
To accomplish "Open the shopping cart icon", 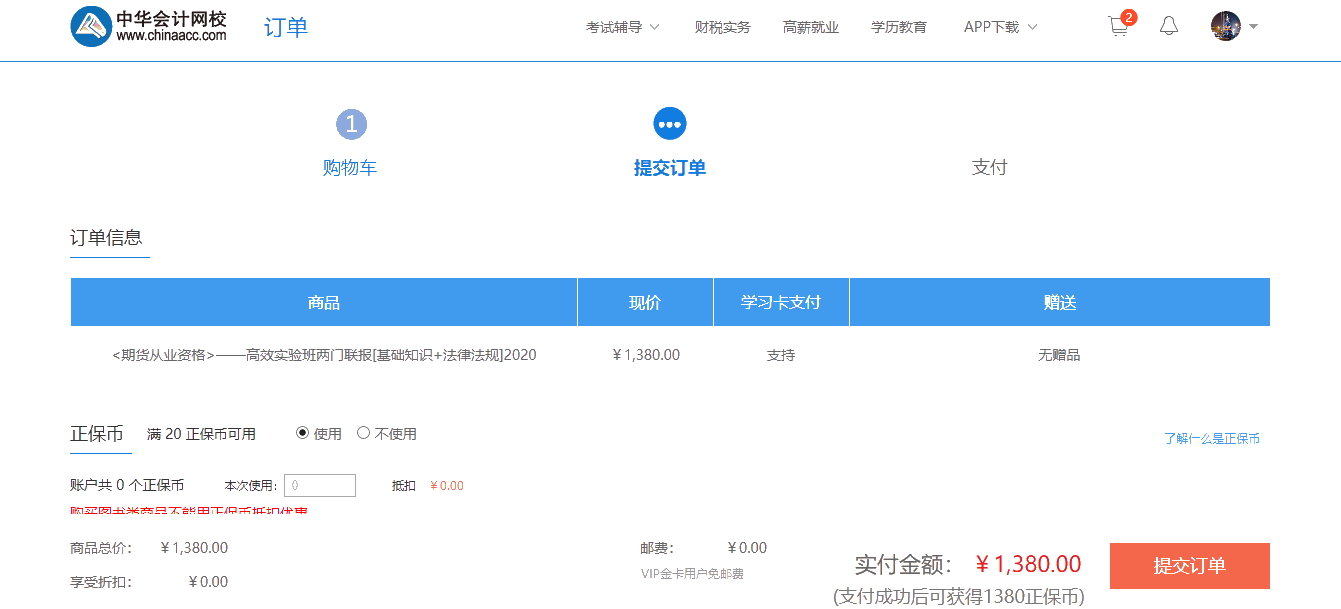I will [1119, 27].
